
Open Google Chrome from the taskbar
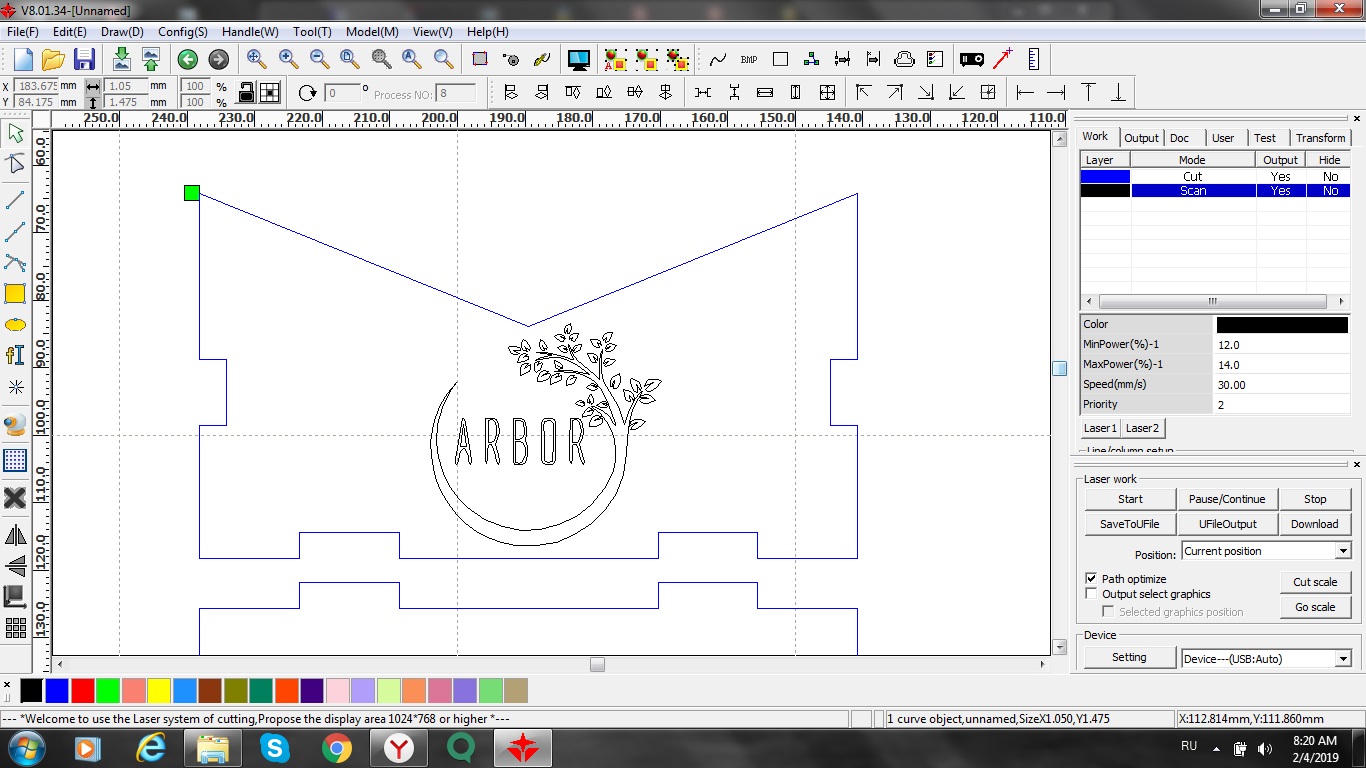coord(337,747)
